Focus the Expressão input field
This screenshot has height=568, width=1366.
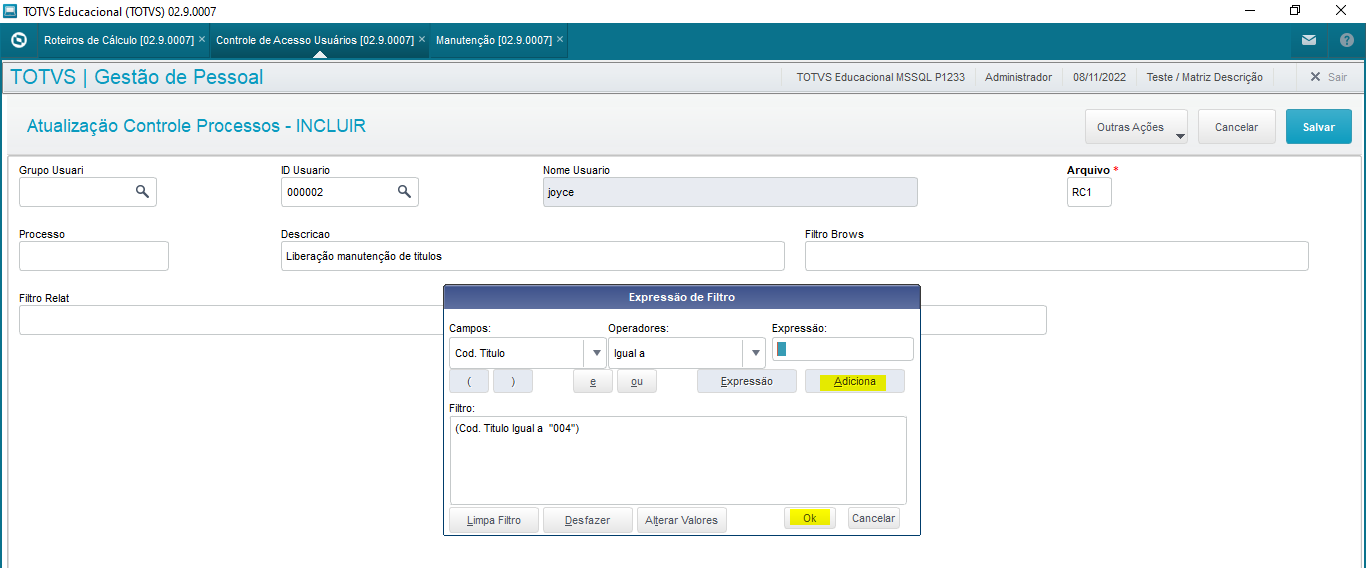842,349
